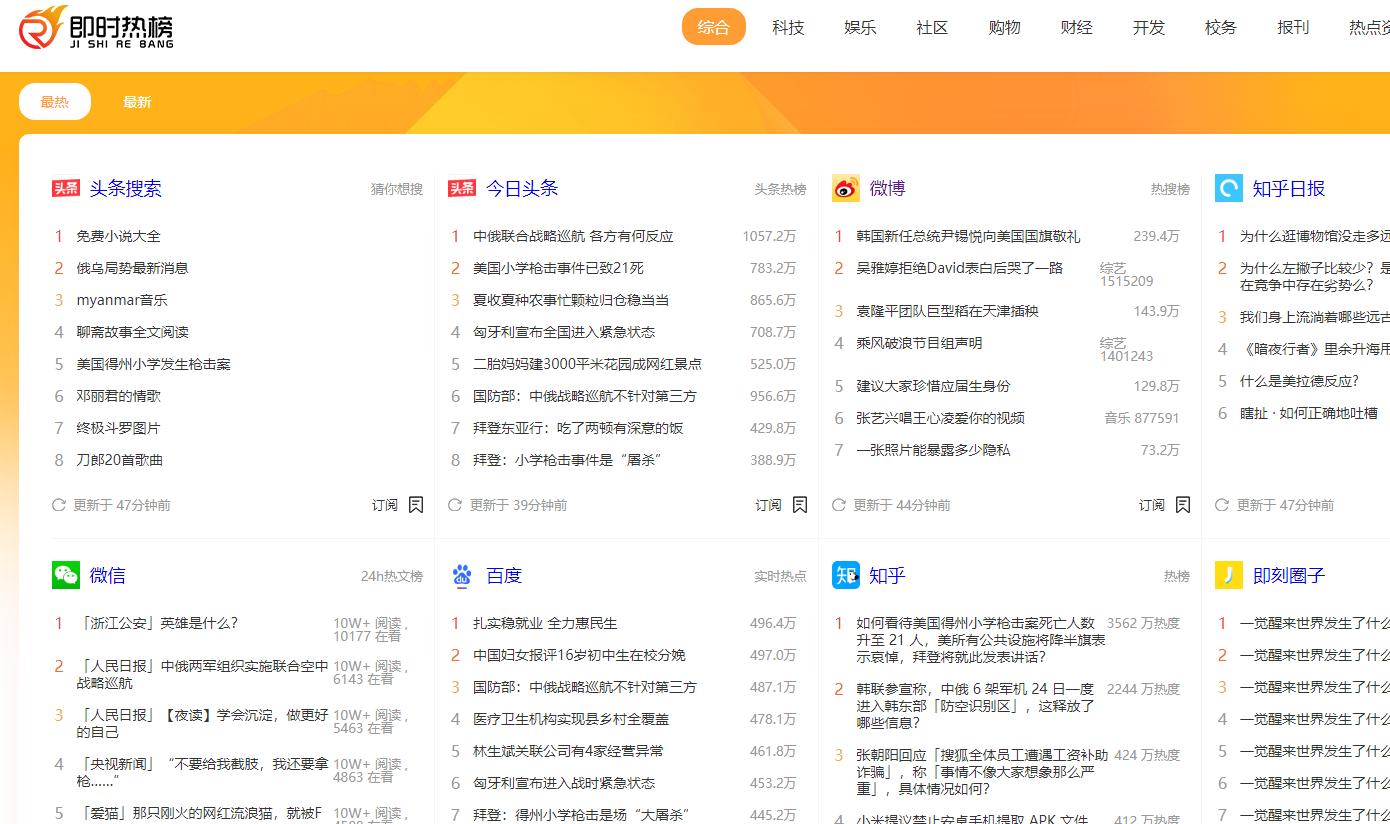Switch to the 最新 filter
This screenshot has height=824, width=1390.
tap(137, 101)
